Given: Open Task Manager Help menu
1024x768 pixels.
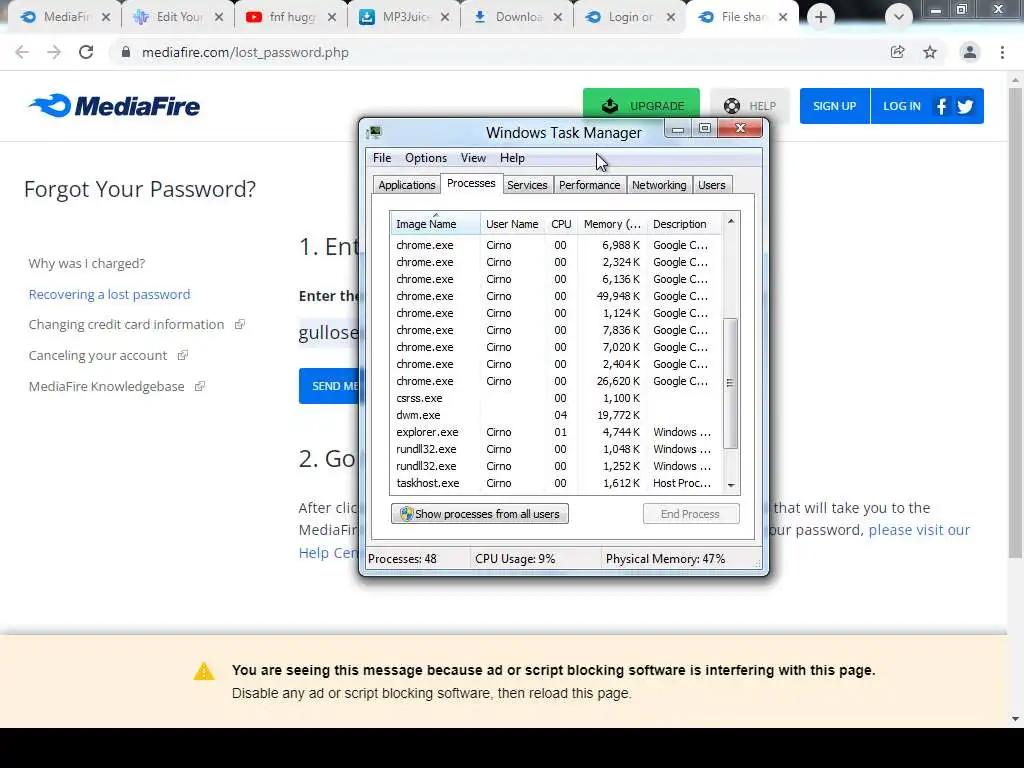Looking at the screenshot, I should pyautogui.click(x=512, y=158).
